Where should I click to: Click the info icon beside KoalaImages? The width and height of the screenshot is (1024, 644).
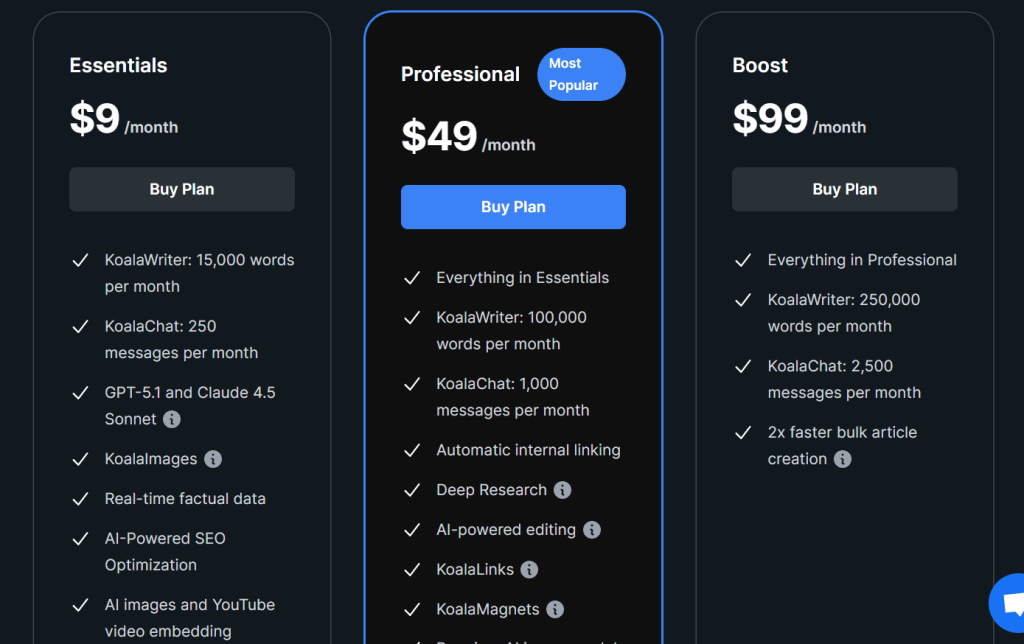pos(213,459)
